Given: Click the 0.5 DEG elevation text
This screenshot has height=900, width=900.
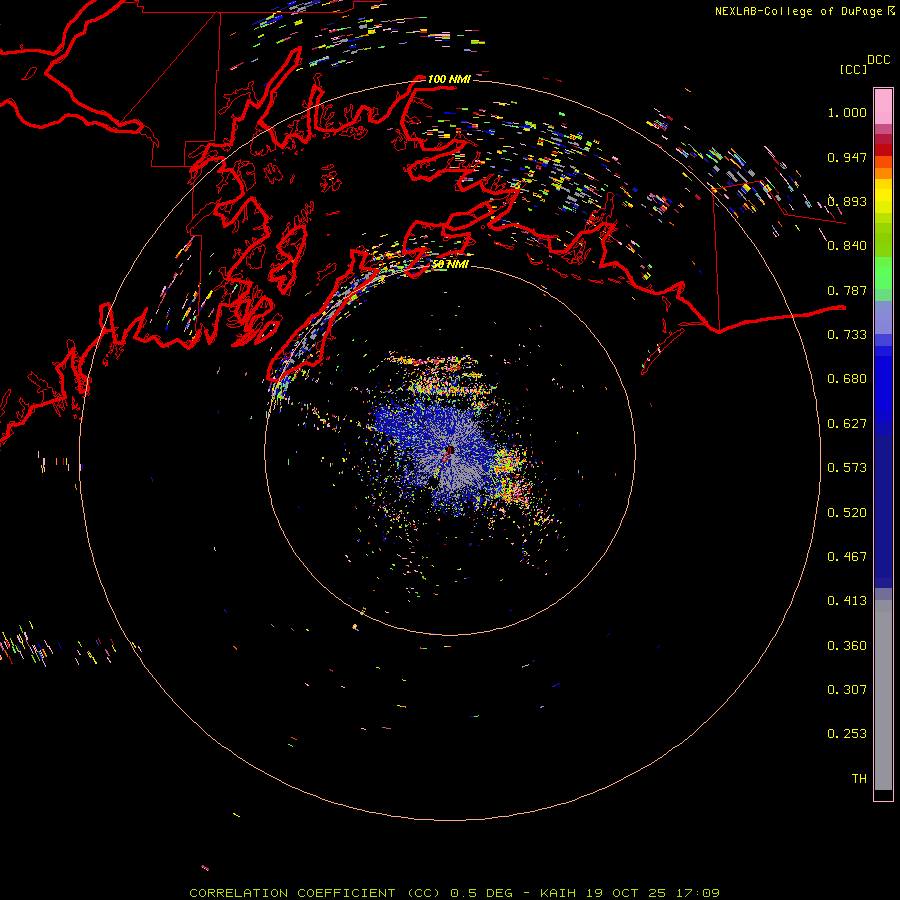Looking at the screenshot, I should (482, 893).
